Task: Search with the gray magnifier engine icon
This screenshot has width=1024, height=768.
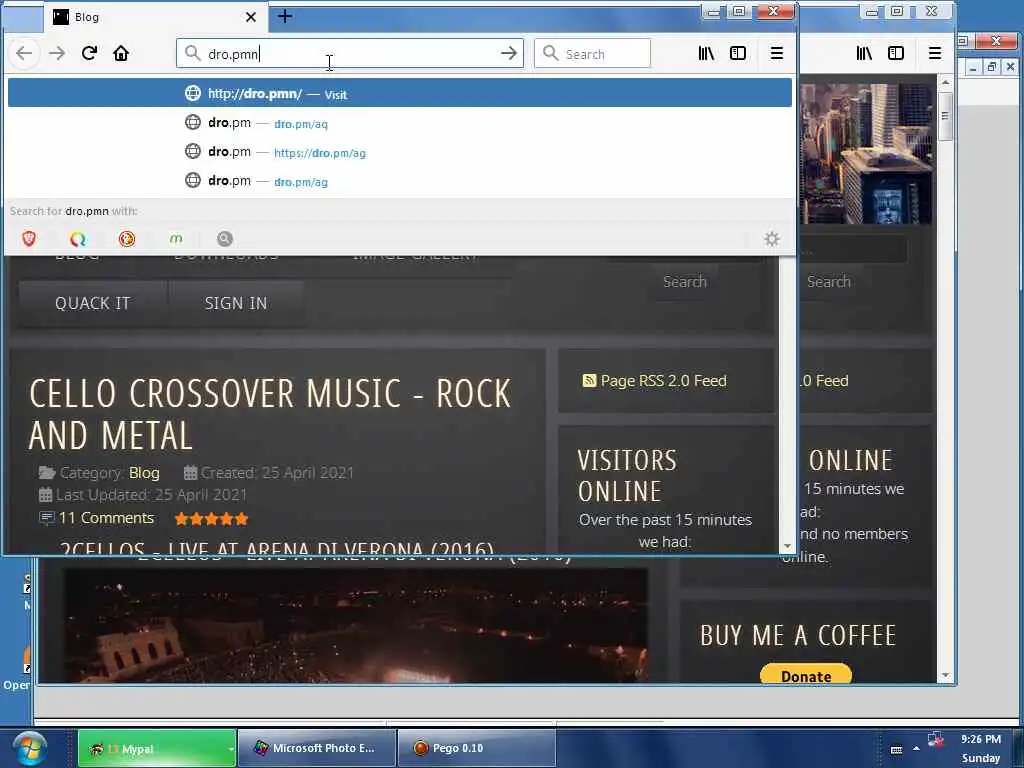Action: [225, 239]
